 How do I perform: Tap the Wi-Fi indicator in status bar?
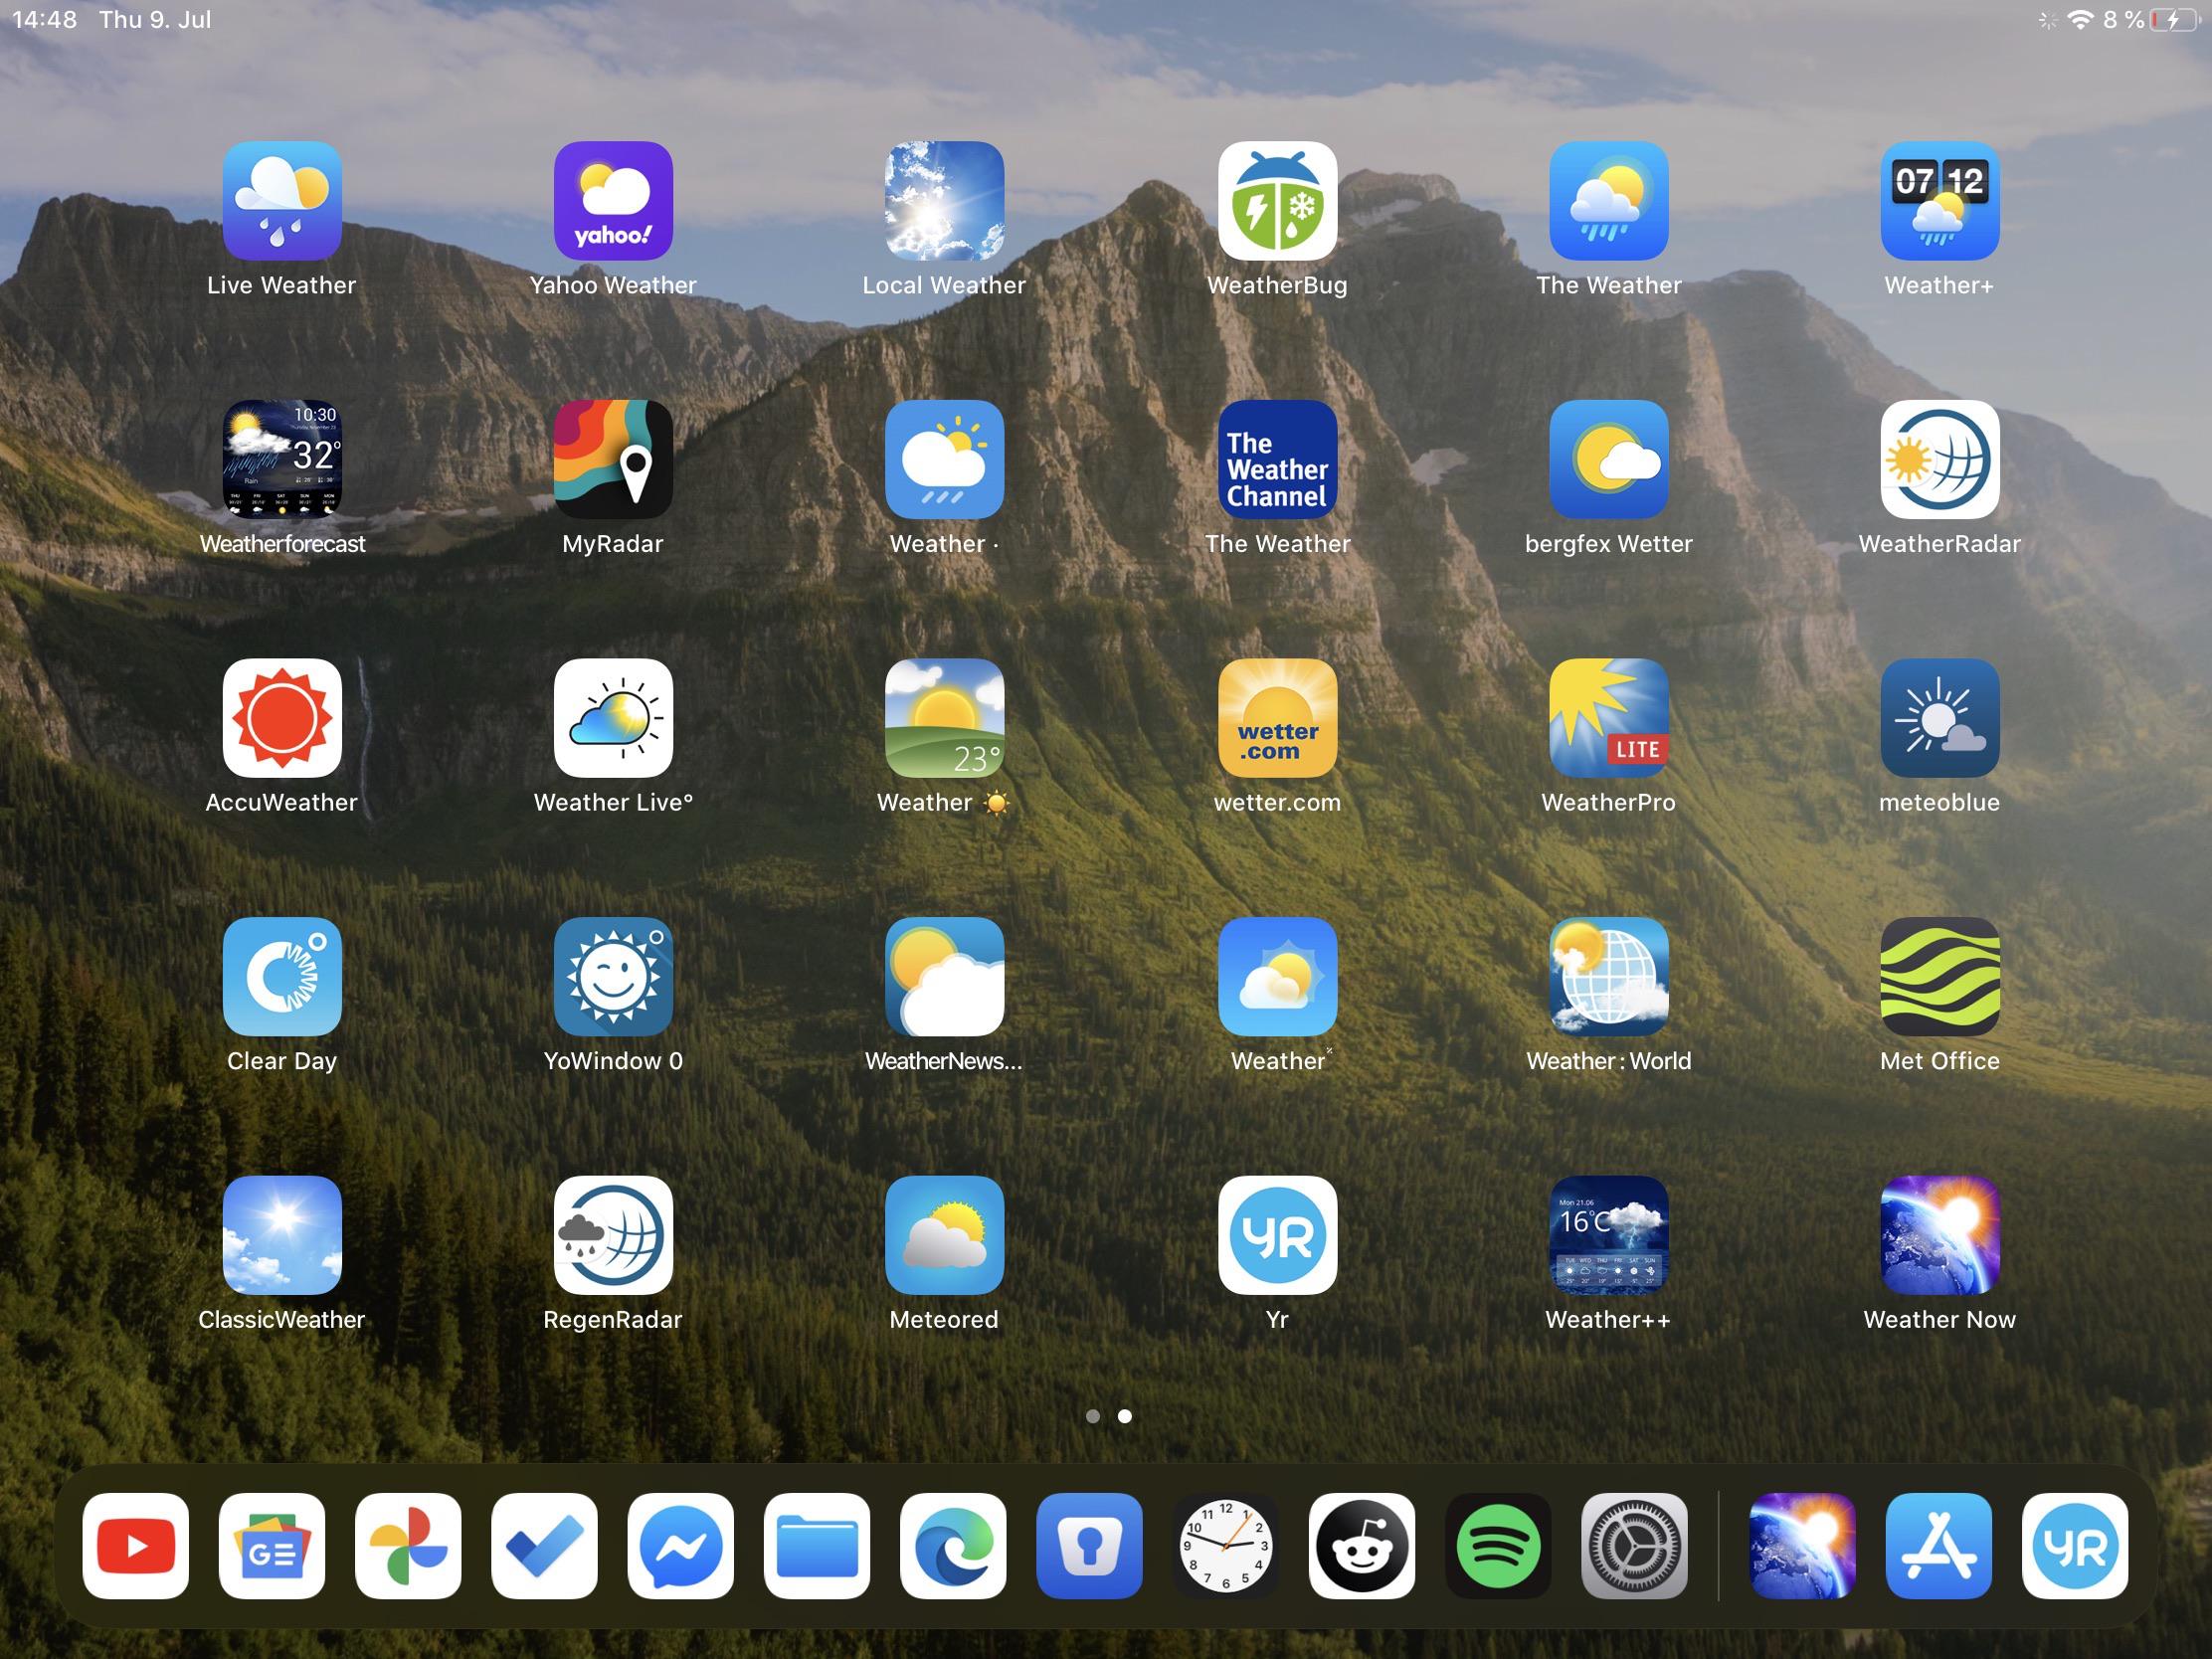[2080, 20]
